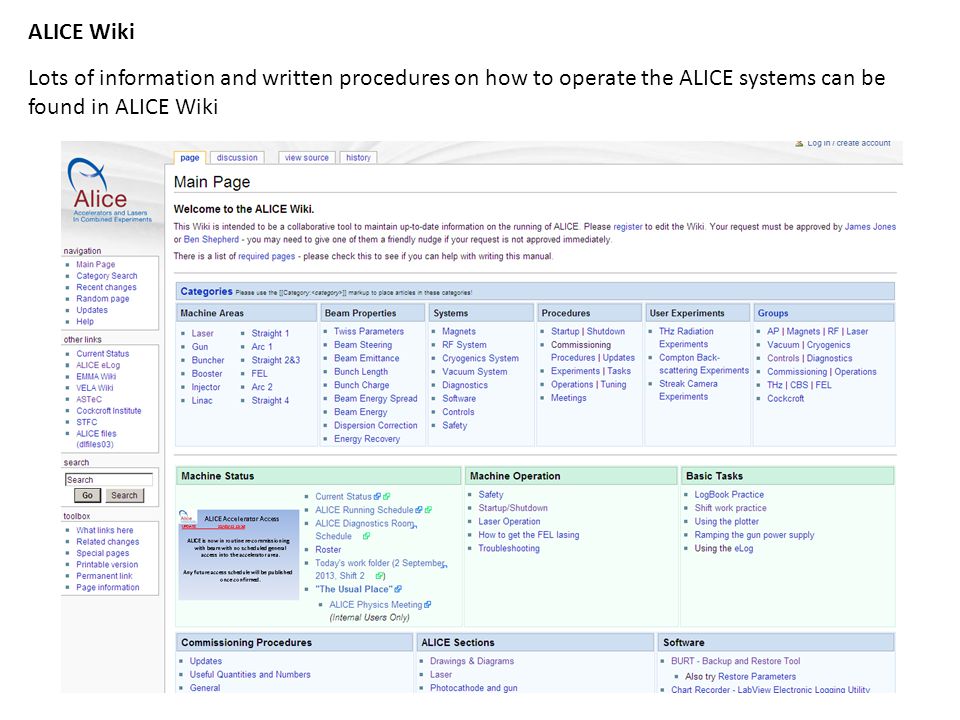Open Page information link
Image resolution: width=960 pixels, height=720 pixels.
(107, 587)
